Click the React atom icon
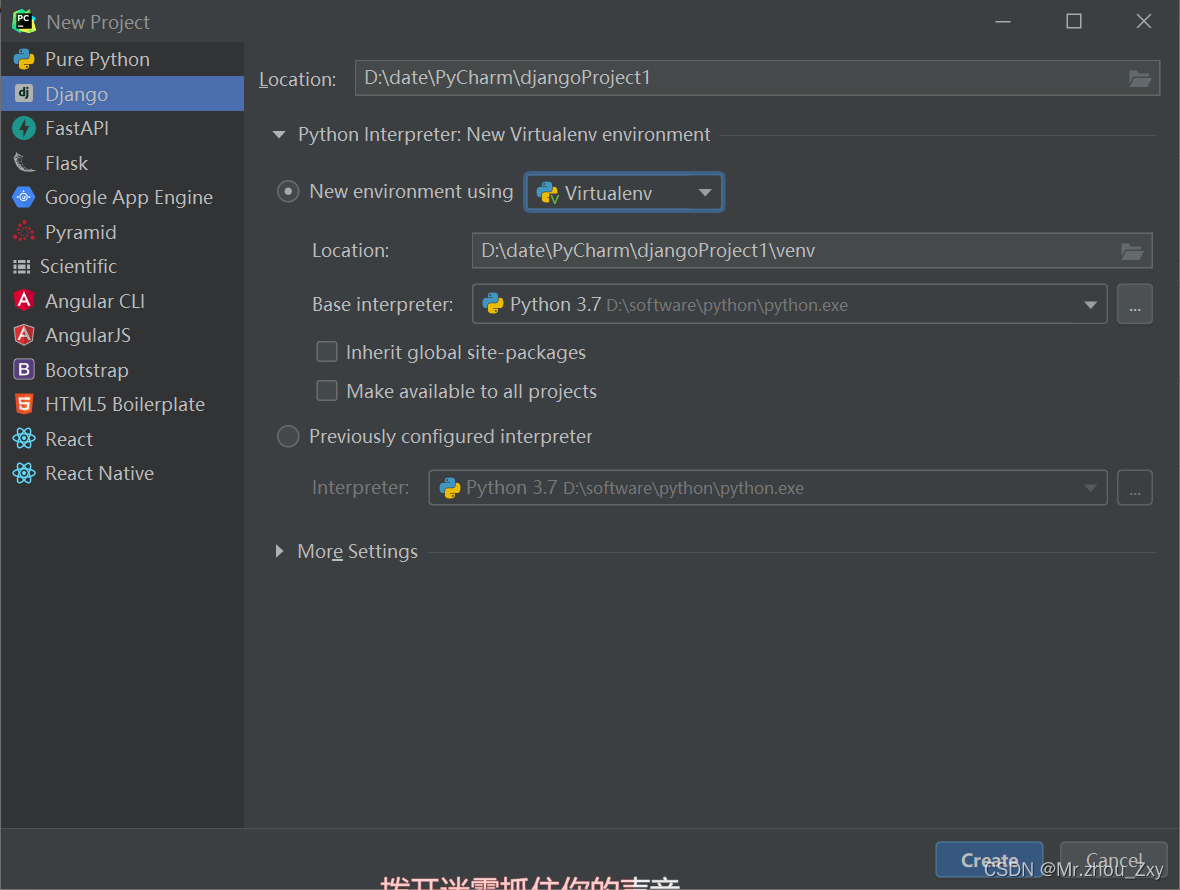The width and height of the screenshot is (1180, 890). [x=24, y=439]
